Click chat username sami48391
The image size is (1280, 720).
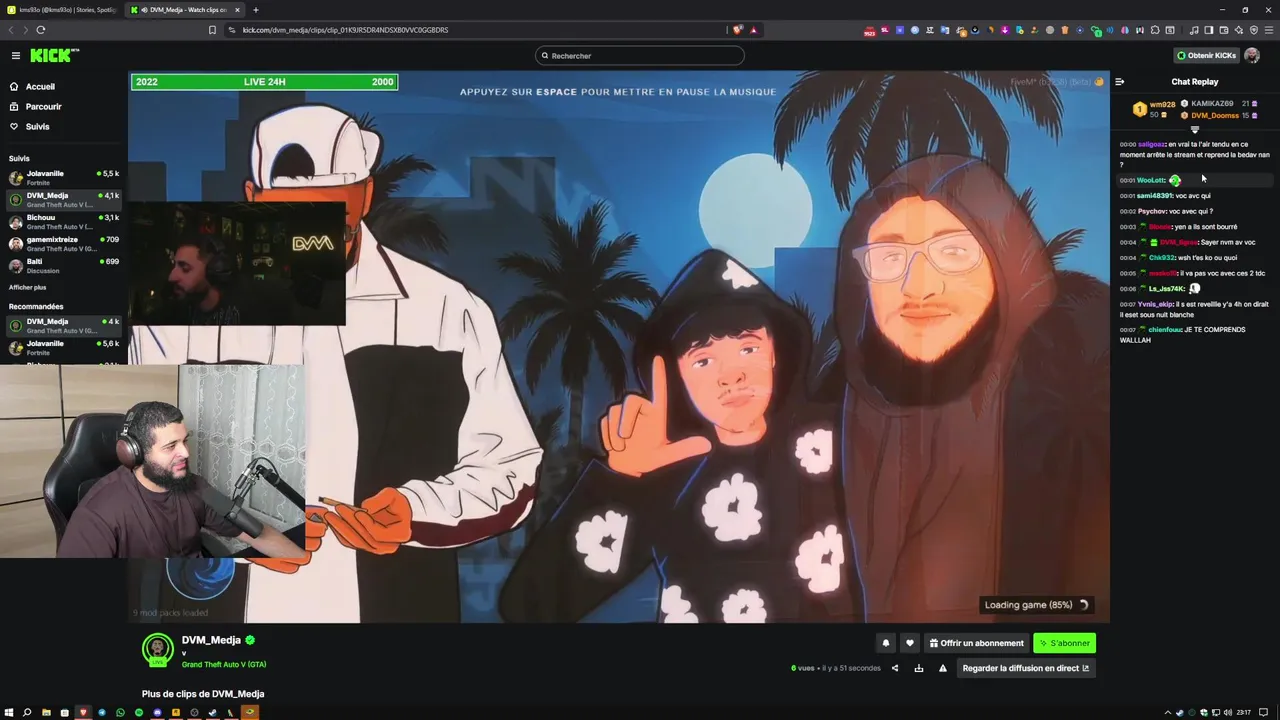[x=1154, y=196]
